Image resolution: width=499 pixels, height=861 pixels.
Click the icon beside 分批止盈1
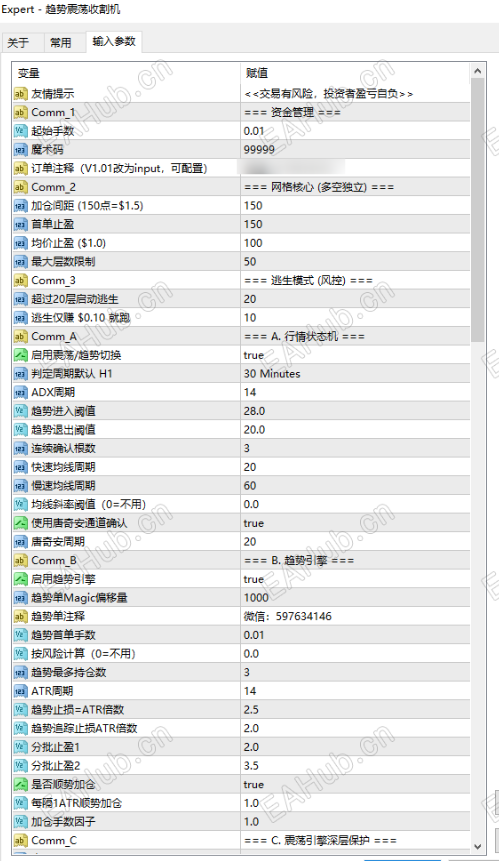(20, 747)
